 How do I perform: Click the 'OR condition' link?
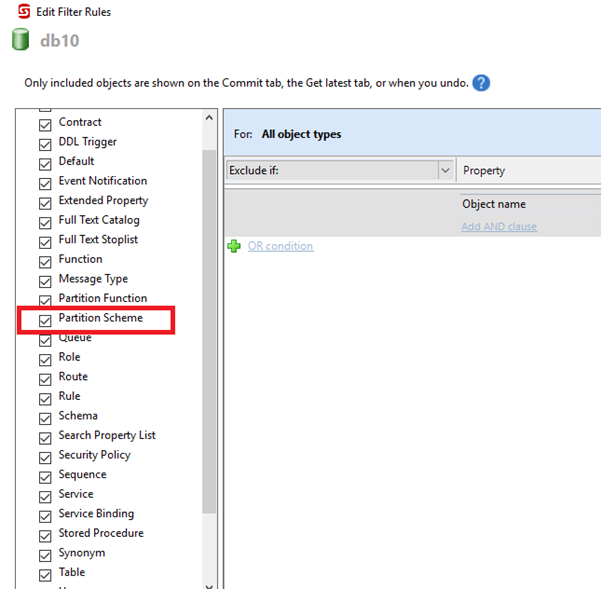tap(280, 246)
